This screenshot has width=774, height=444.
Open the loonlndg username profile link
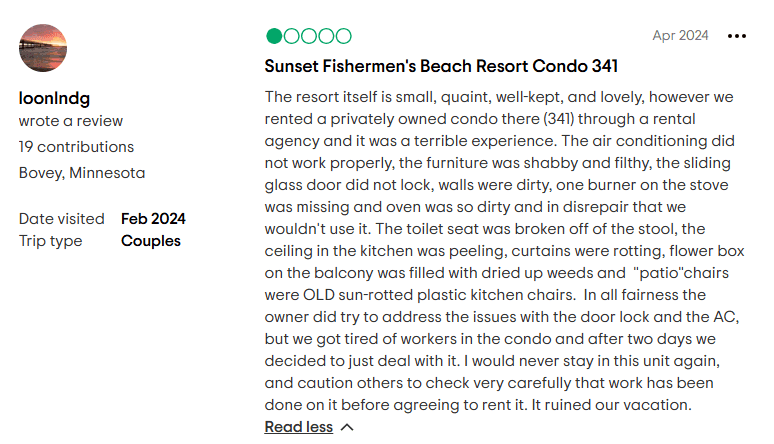pos(52,98)
